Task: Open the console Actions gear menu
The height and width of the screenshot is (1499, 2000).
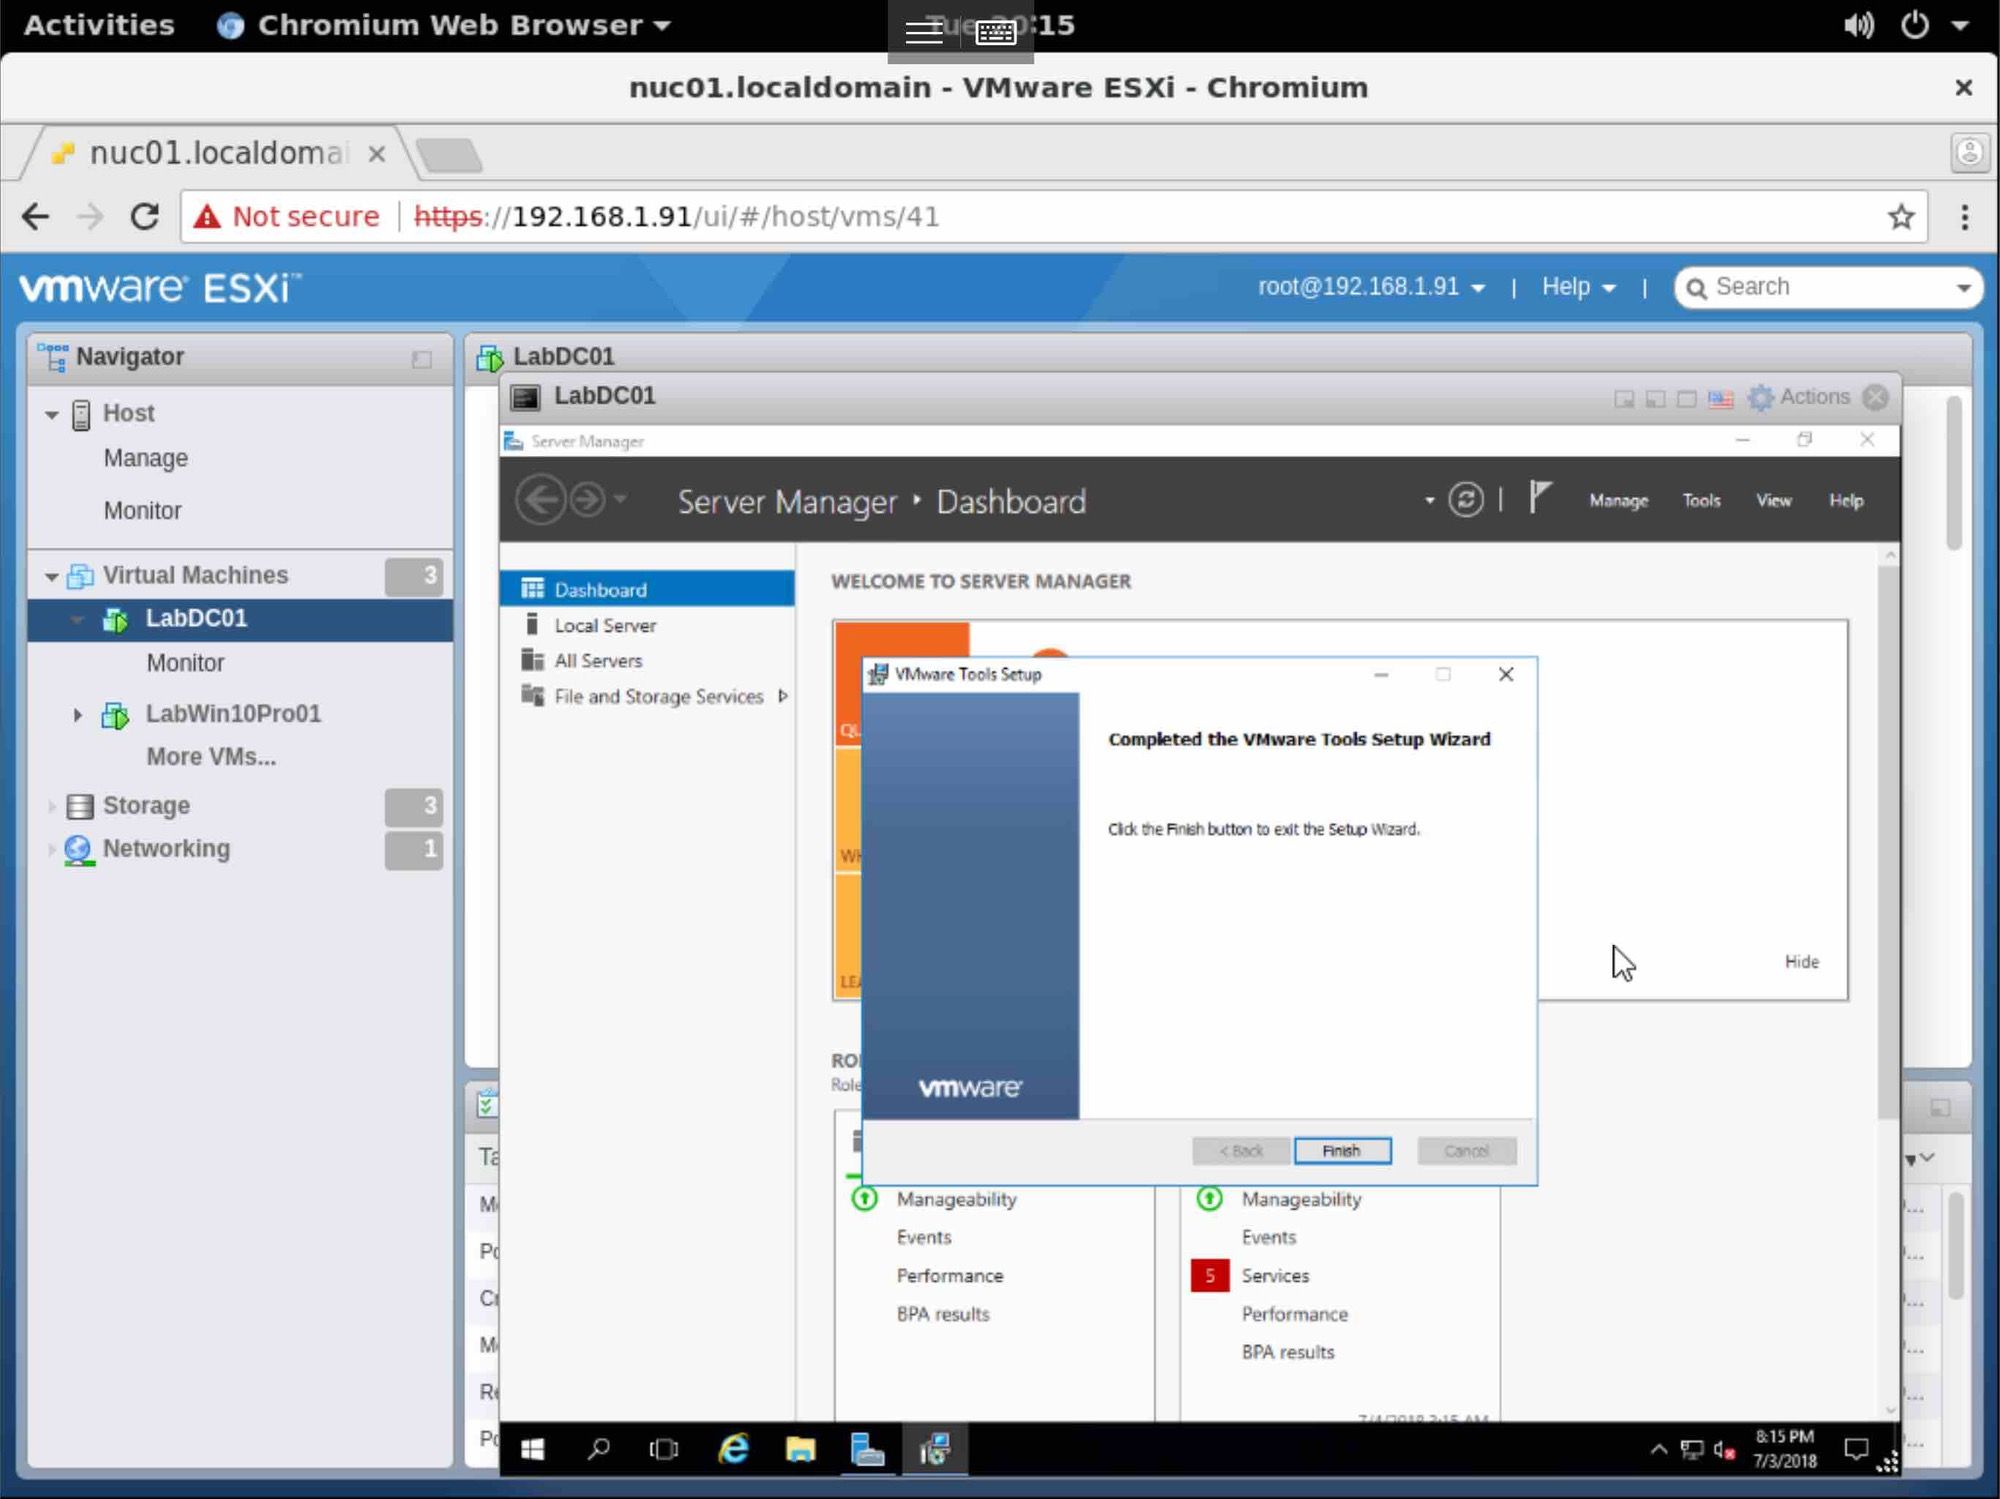Action: pyautogui.click(x=1799, y=397)
